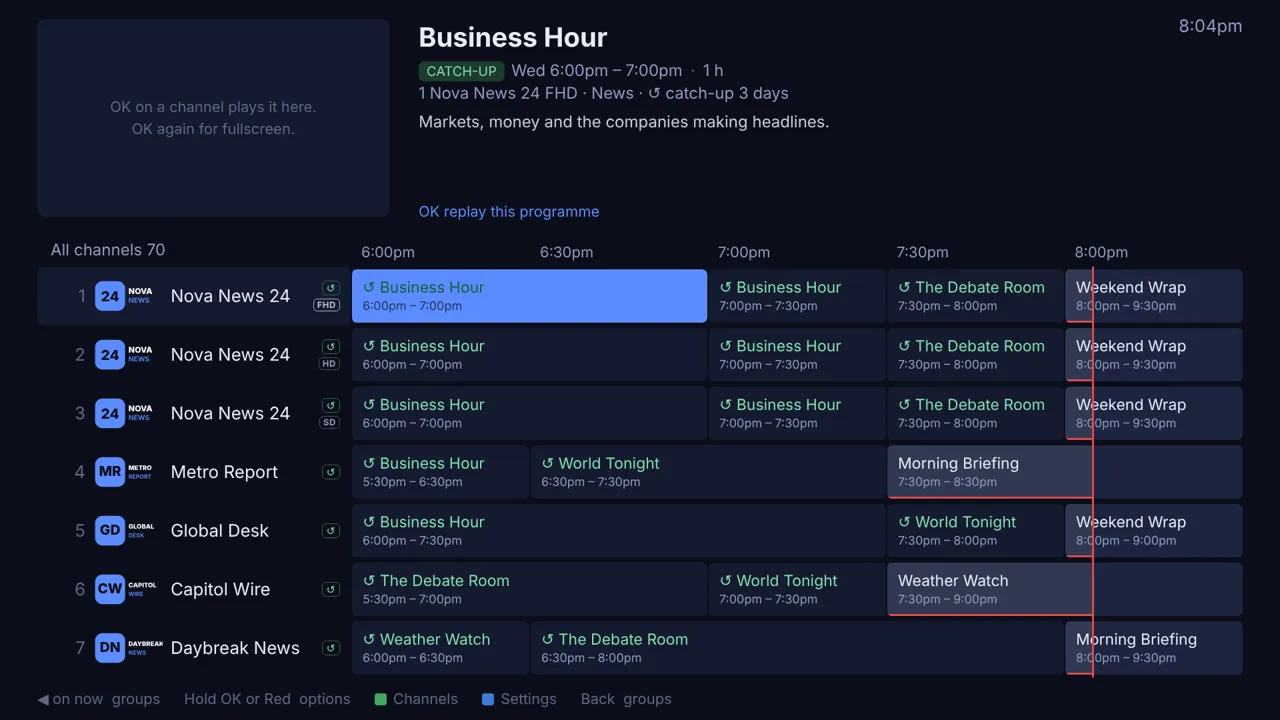Screen dimensions: 1280x720
Task: Select Morning Briefing on Metro Report
Action: click(1065, 472)
